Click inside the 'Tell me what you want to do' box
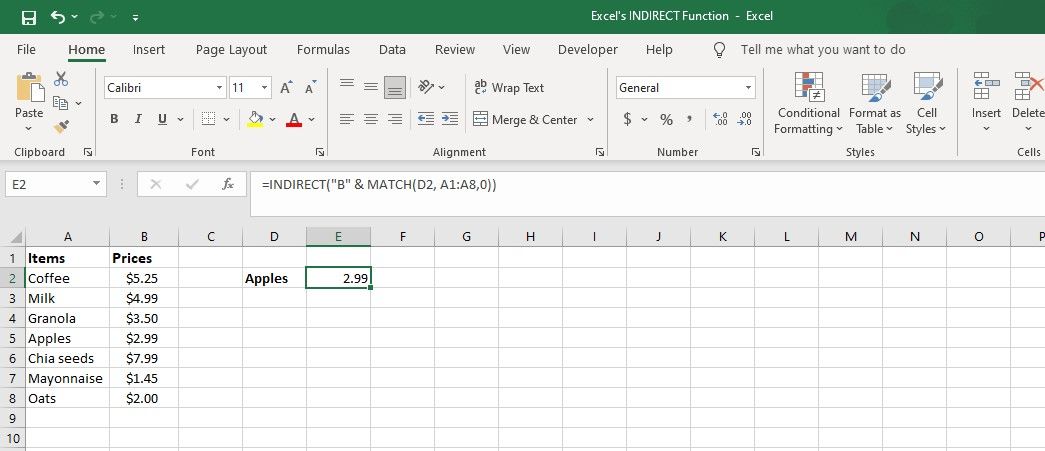This screenshot has width=1045, height=451. pos(822,50)
